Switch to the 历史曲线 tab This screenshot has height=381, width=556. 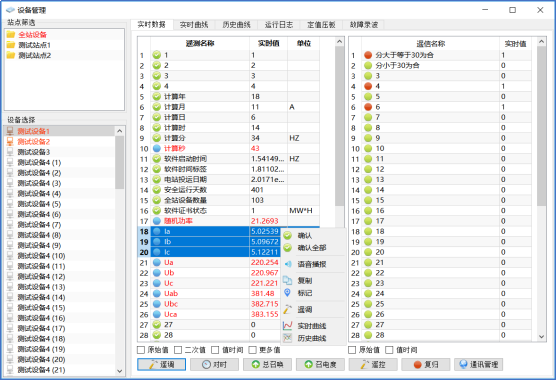(x=237, y=24)
